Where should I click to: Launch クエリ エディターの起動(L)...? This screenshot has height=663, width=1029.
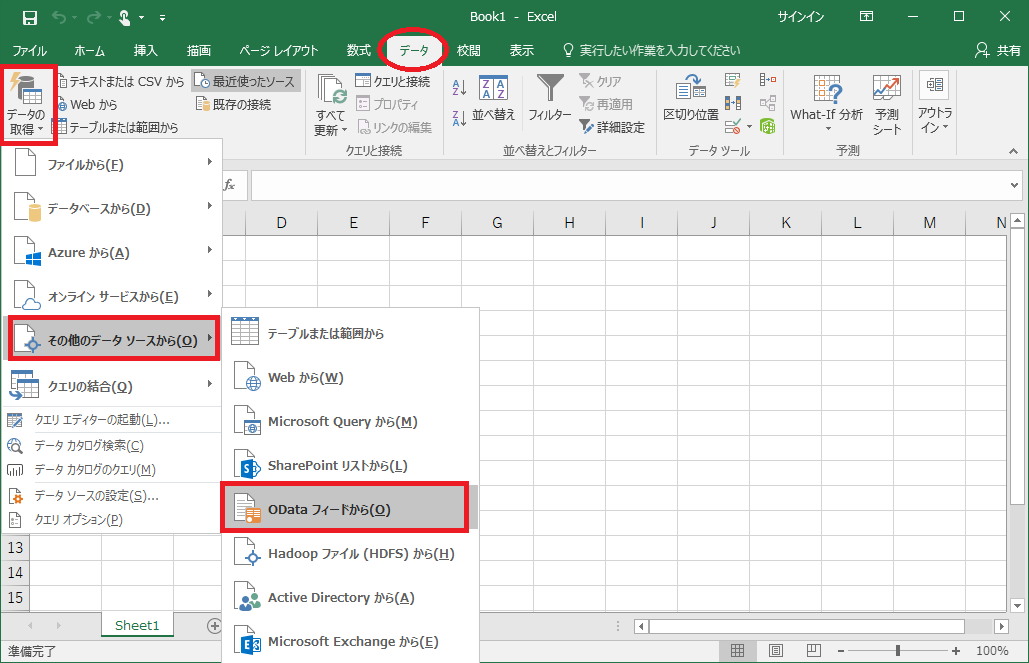point(112,420)
